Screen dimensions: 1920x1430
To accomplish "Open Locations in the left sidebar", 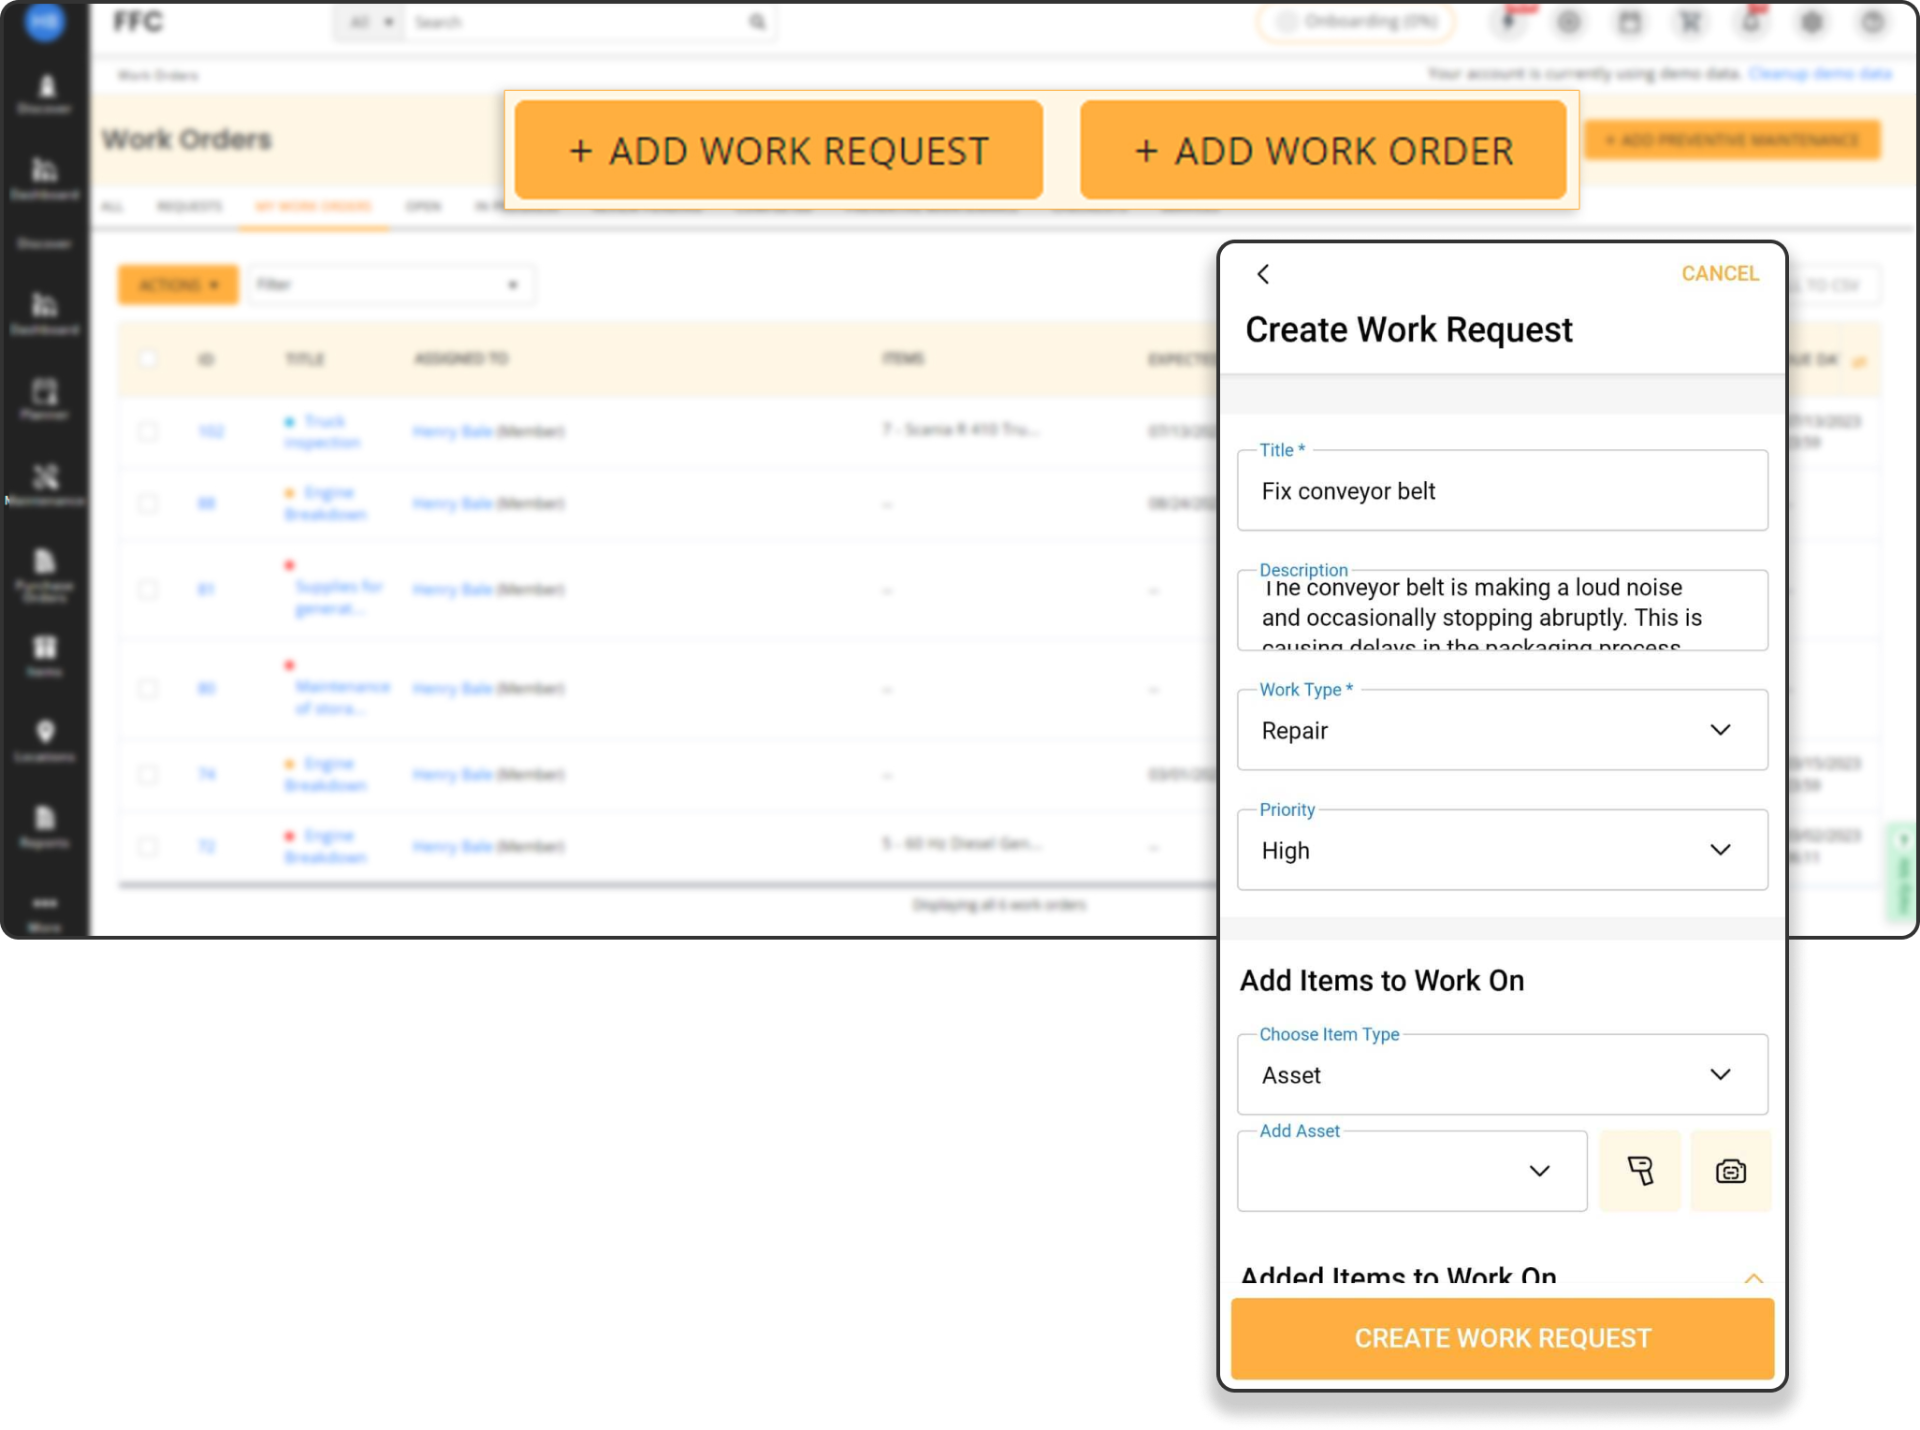I will click(45, 740).
